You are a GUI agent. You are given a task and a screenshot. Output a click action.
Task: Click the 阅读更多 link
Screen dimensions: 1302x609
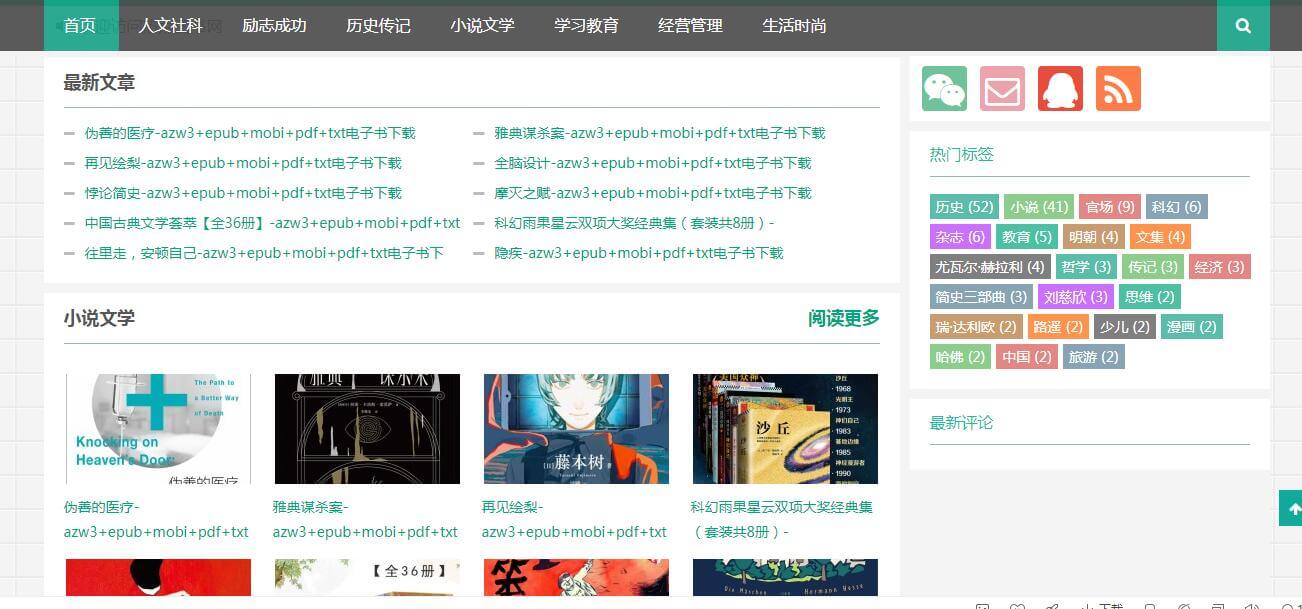tap(842, 318)
